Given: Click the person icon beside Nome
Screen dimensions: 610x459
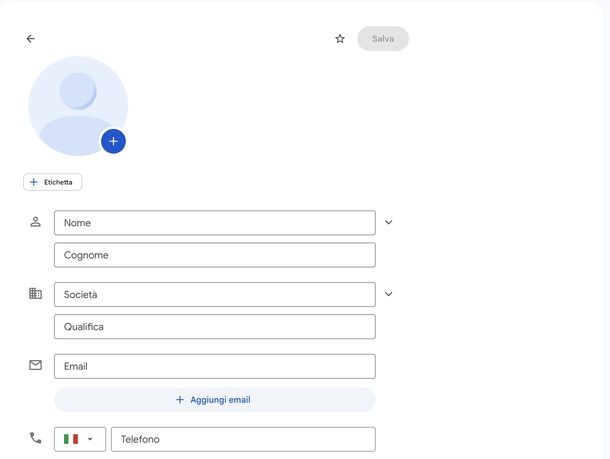Looking at the screenshot, I should (36, 222).
